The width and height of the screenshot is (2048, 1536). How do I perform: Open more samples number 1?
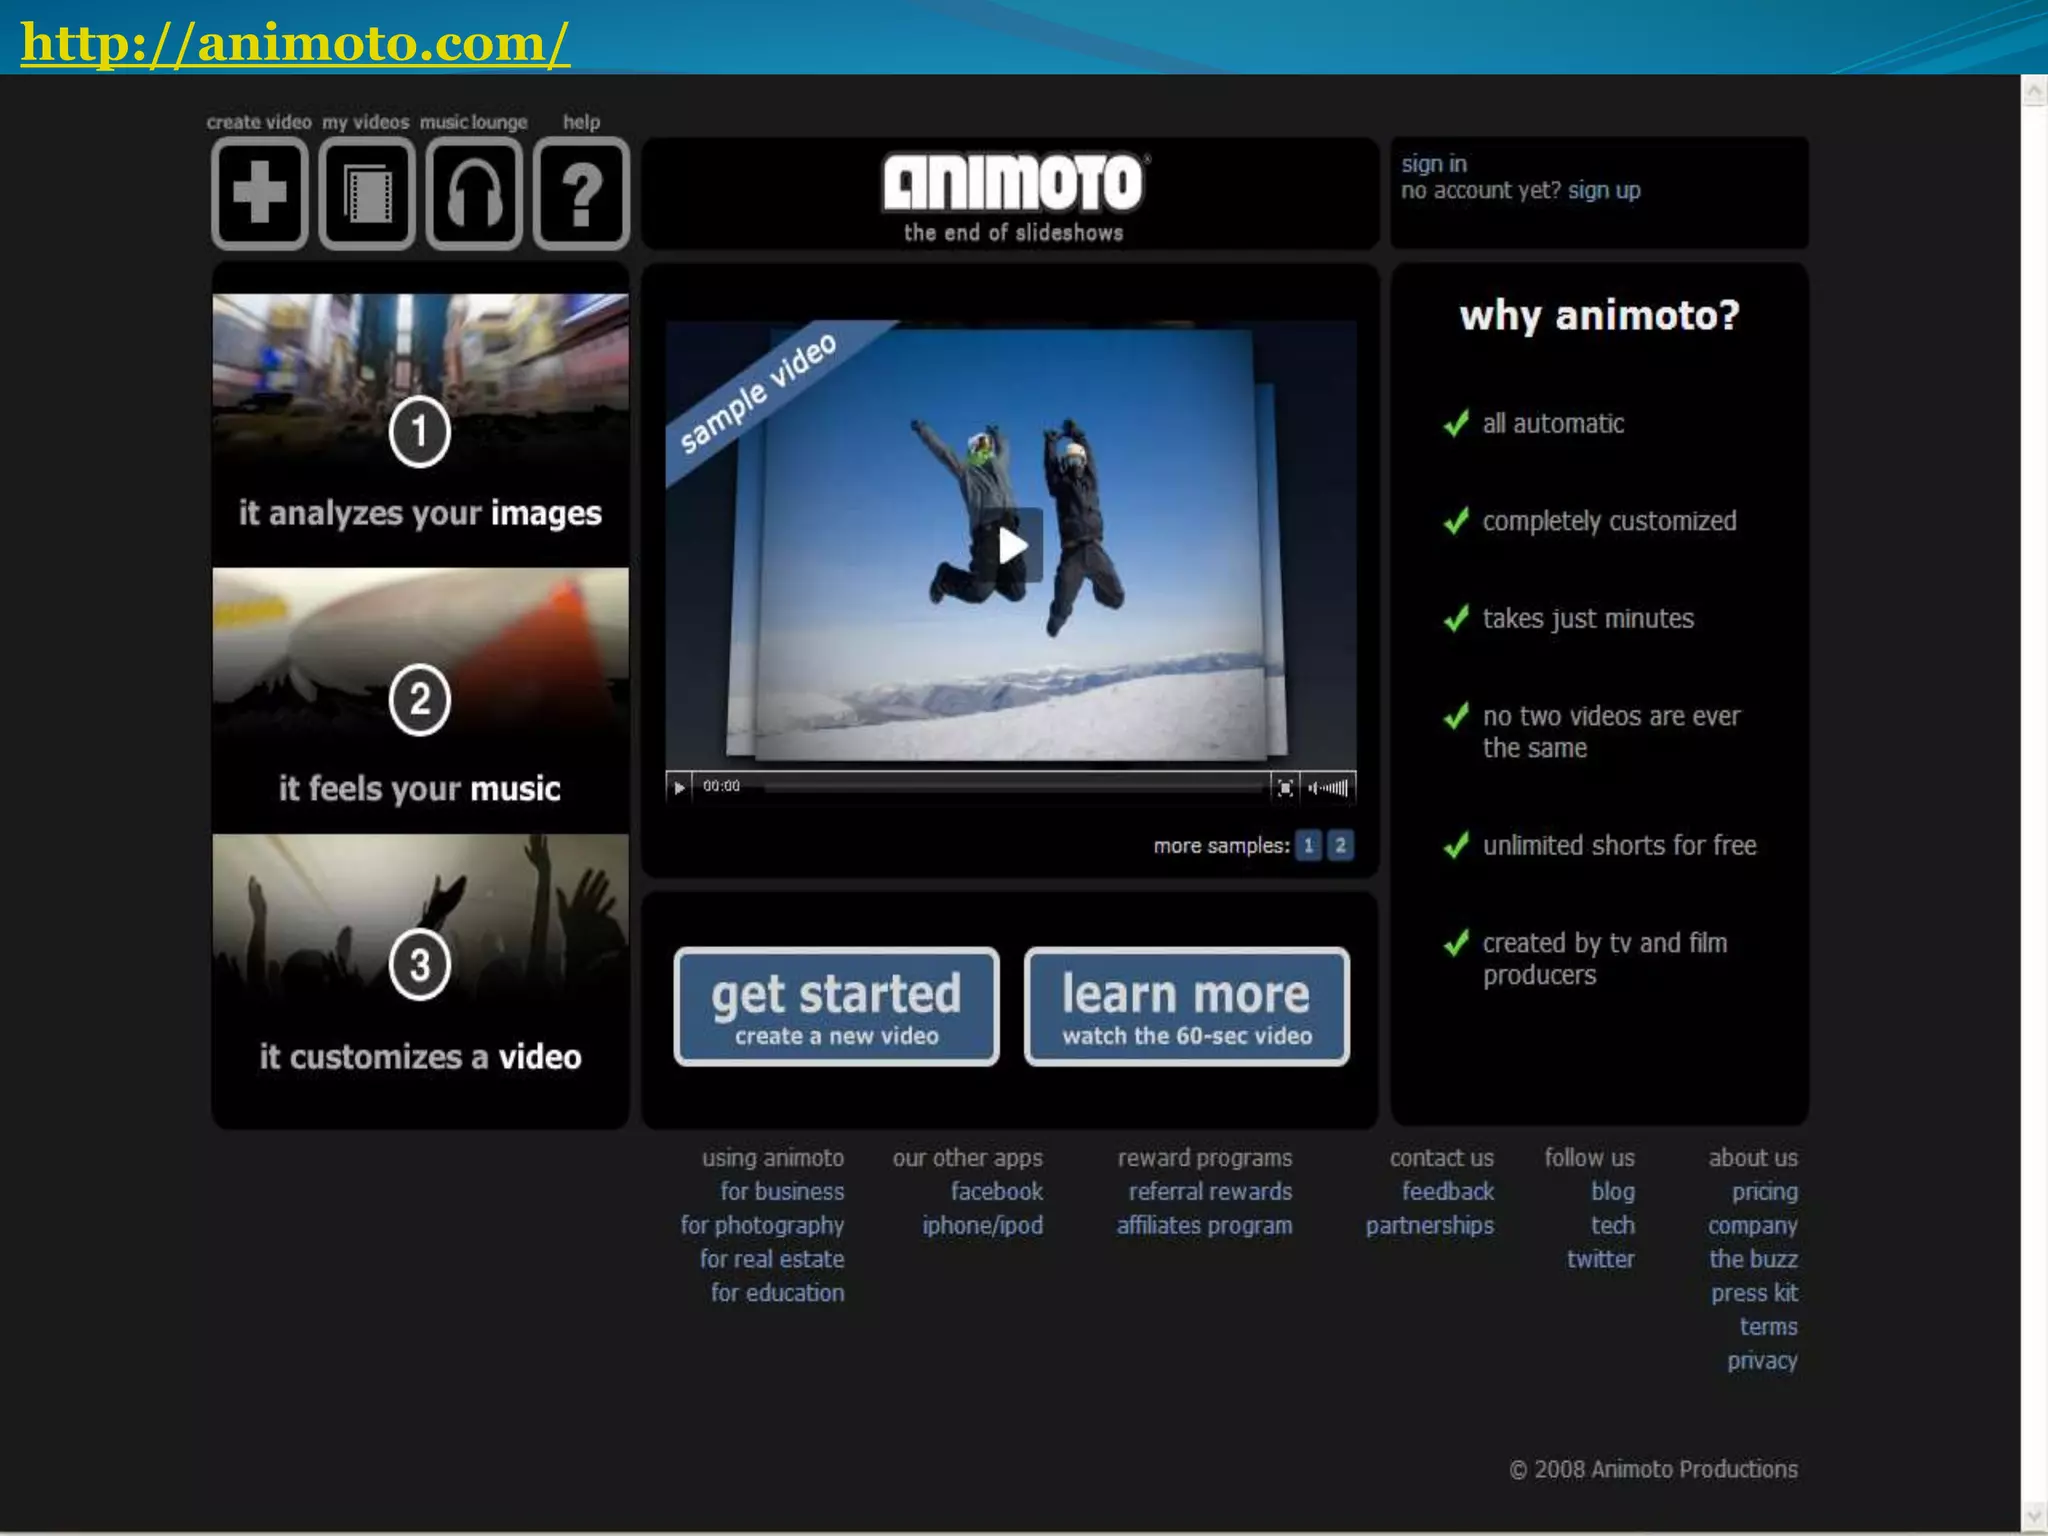click(1308, 846)
